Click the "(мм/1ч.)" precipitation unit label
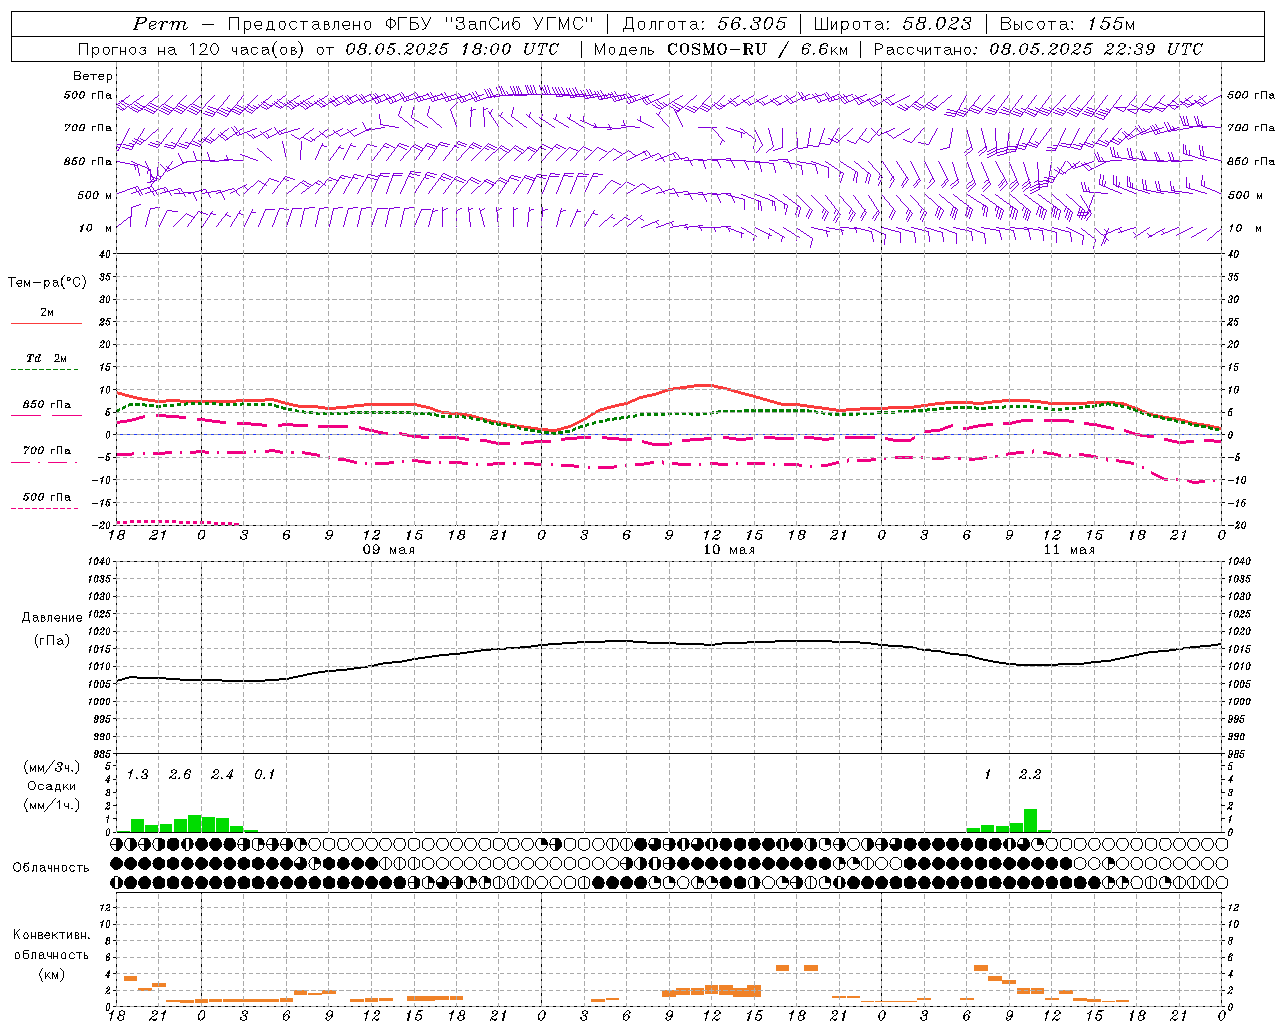 [51, 805]
